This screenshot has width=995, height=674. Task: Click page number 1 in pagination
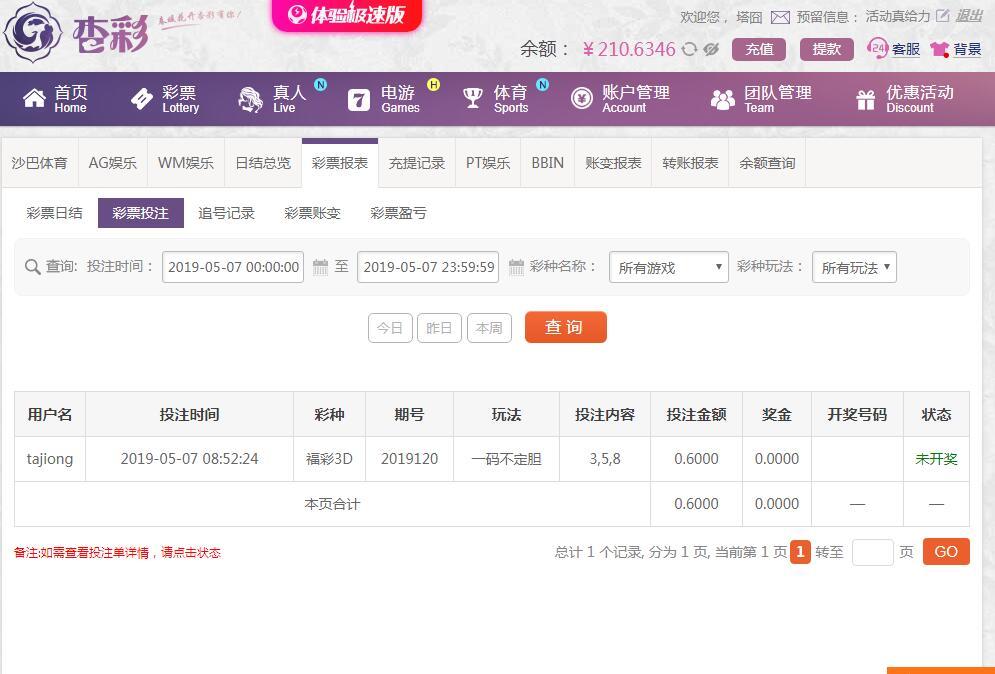800,552
